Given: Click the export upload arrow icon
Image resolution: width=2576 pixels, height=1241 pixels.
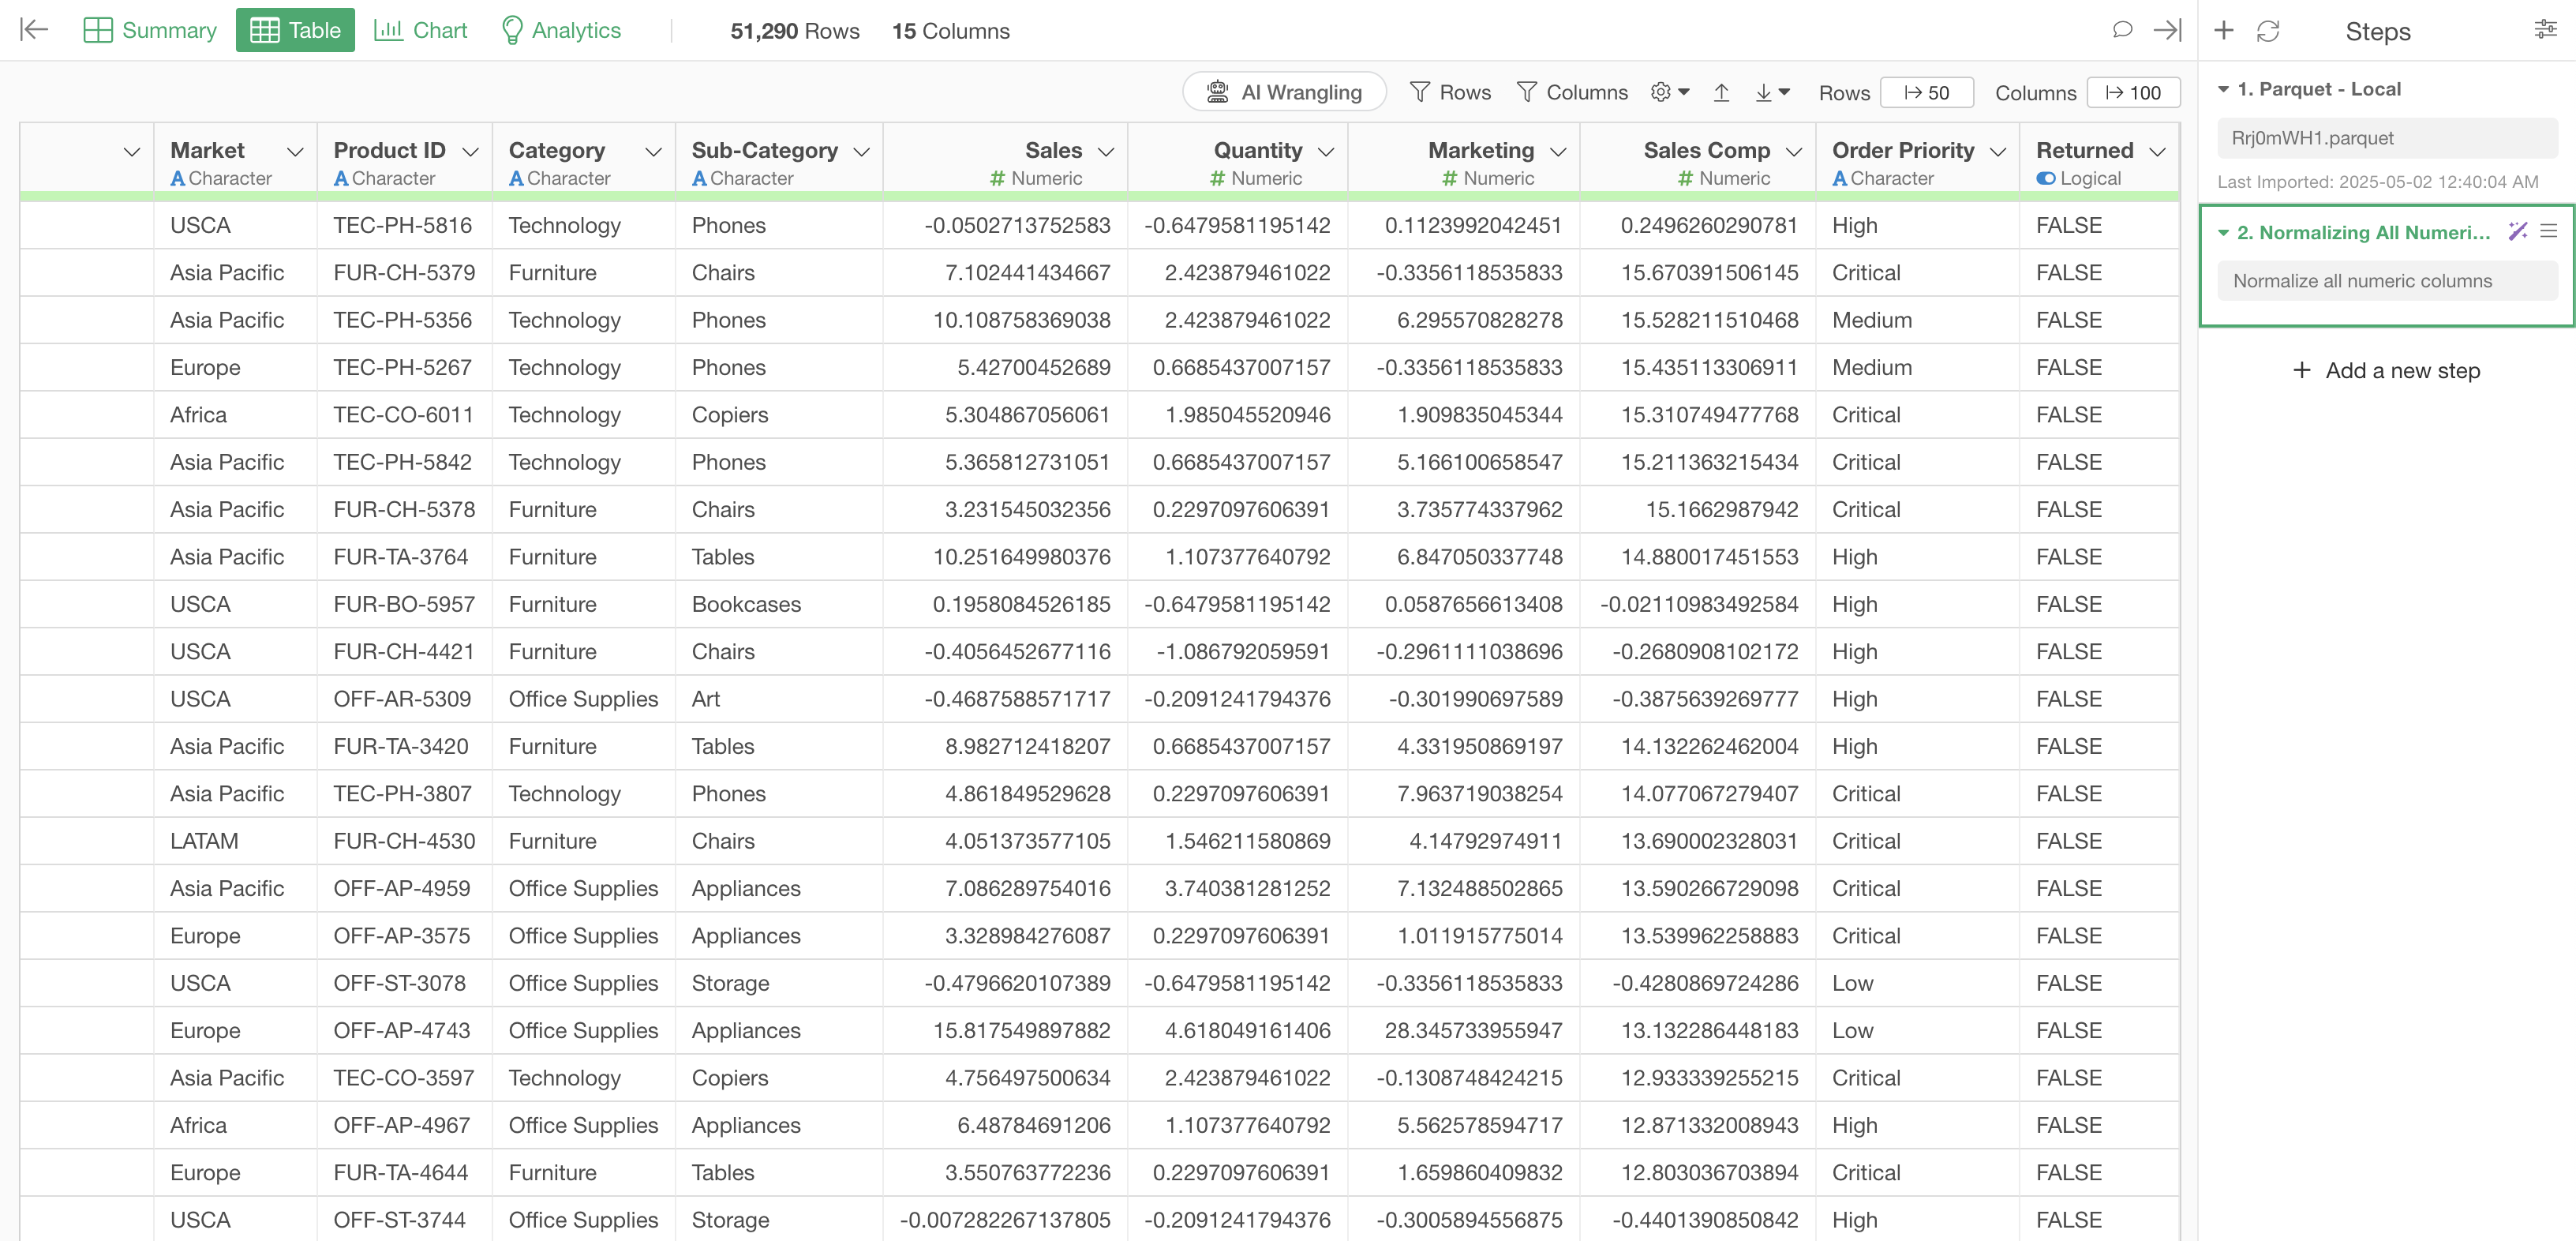Looking at the screenshot, I should 1721,92.
